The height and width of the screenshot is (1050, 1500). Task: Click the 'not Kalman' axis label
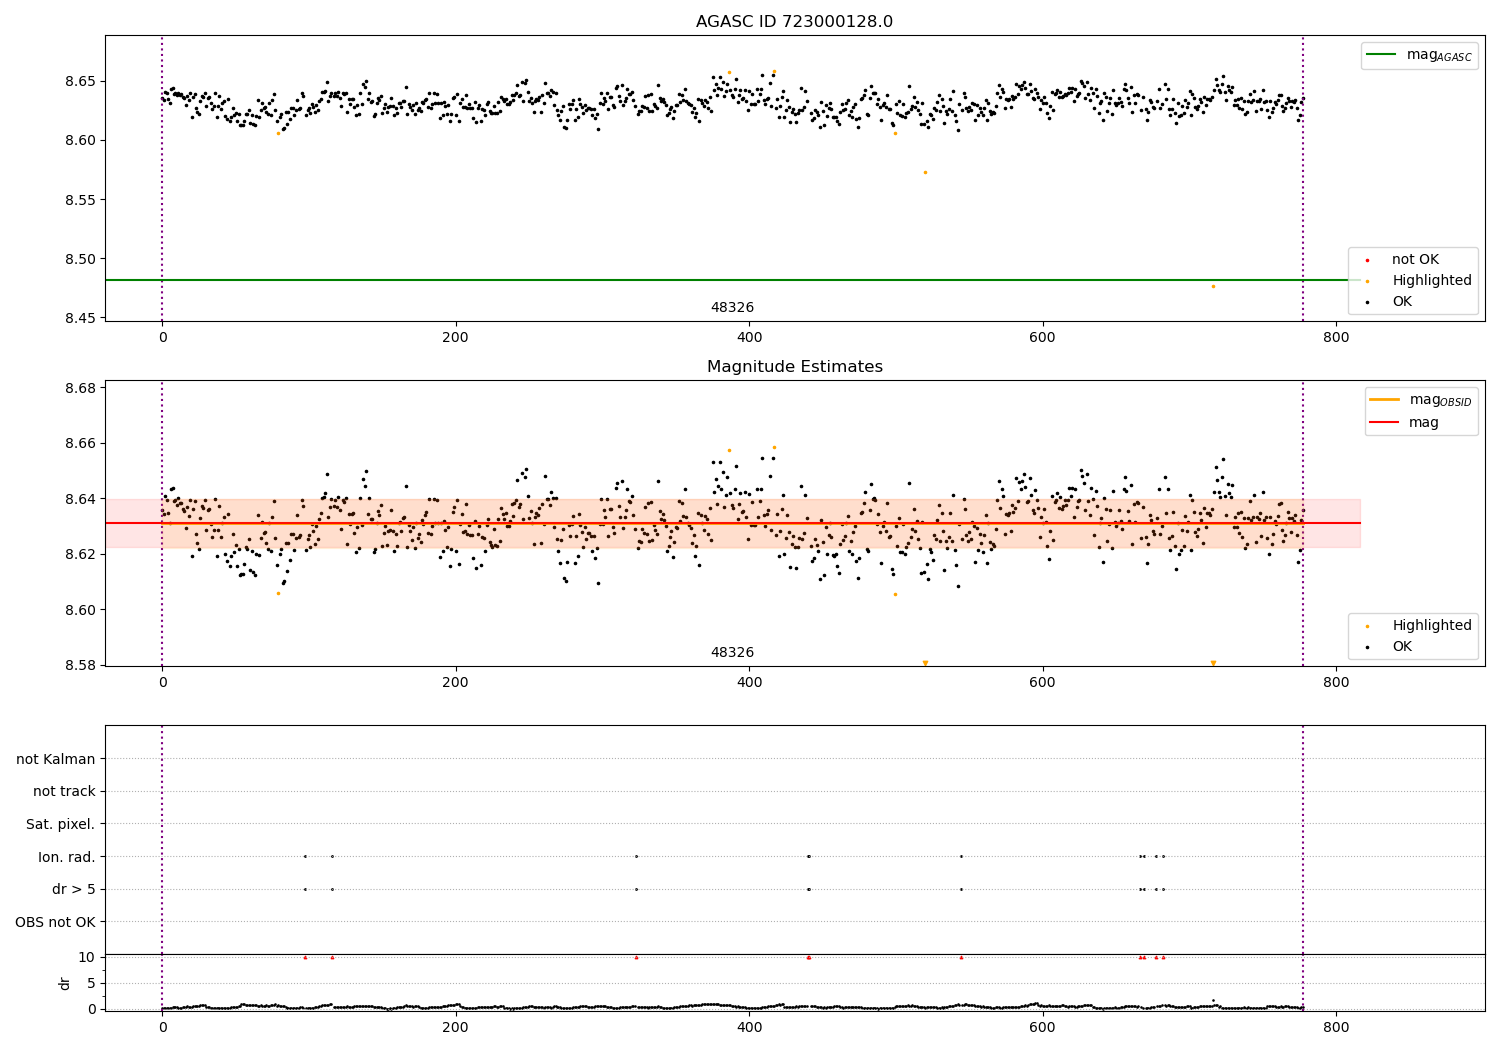pyautogui.click(x=56, y=759)
